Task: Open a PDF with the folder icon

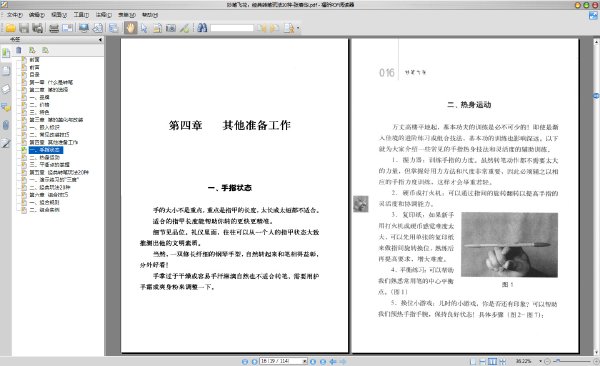Action: [11, 28]
